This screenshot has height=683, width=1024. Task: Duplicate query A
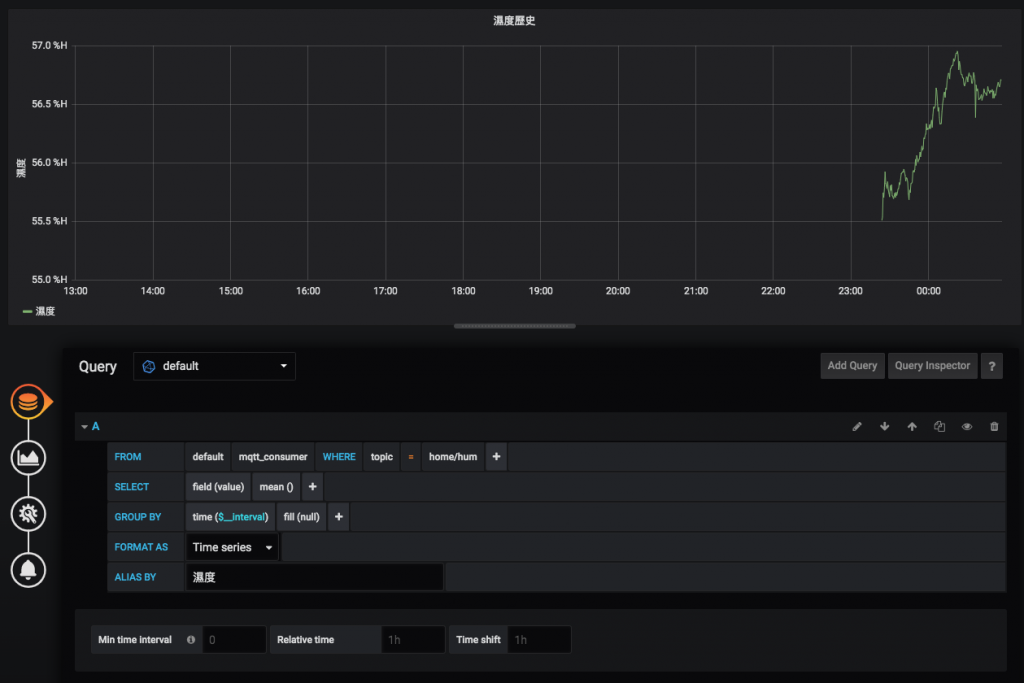939,426
